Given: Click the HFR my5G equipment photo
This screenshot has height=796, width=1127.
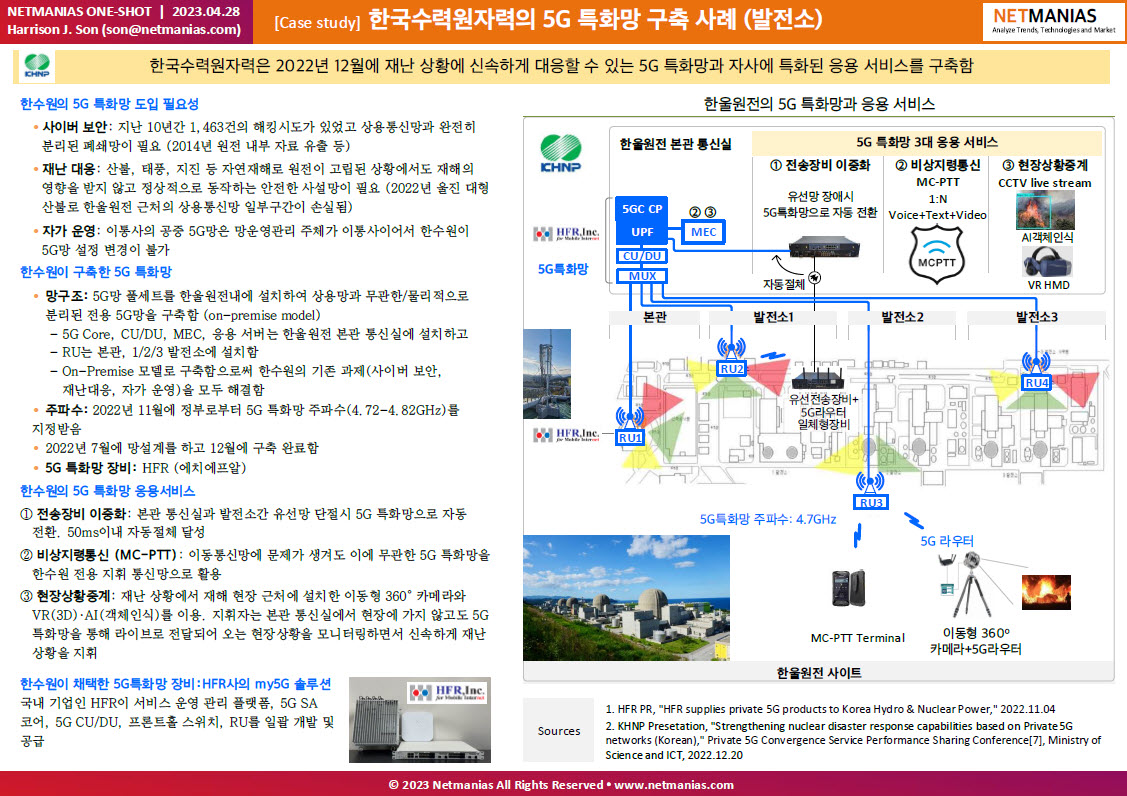Looking at the screenshot, I should 420,720.
